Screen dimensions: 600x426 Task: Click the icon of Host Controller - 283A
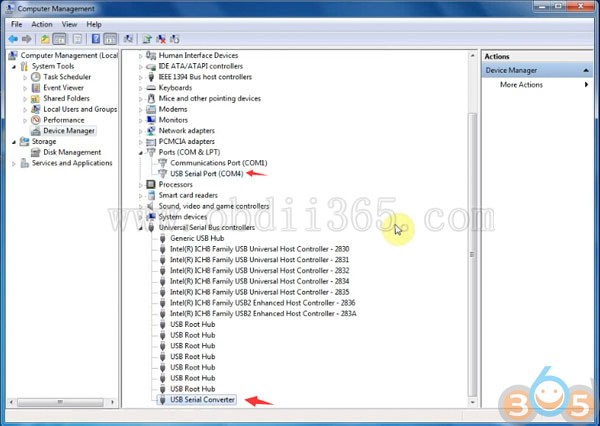click(163, 313)
